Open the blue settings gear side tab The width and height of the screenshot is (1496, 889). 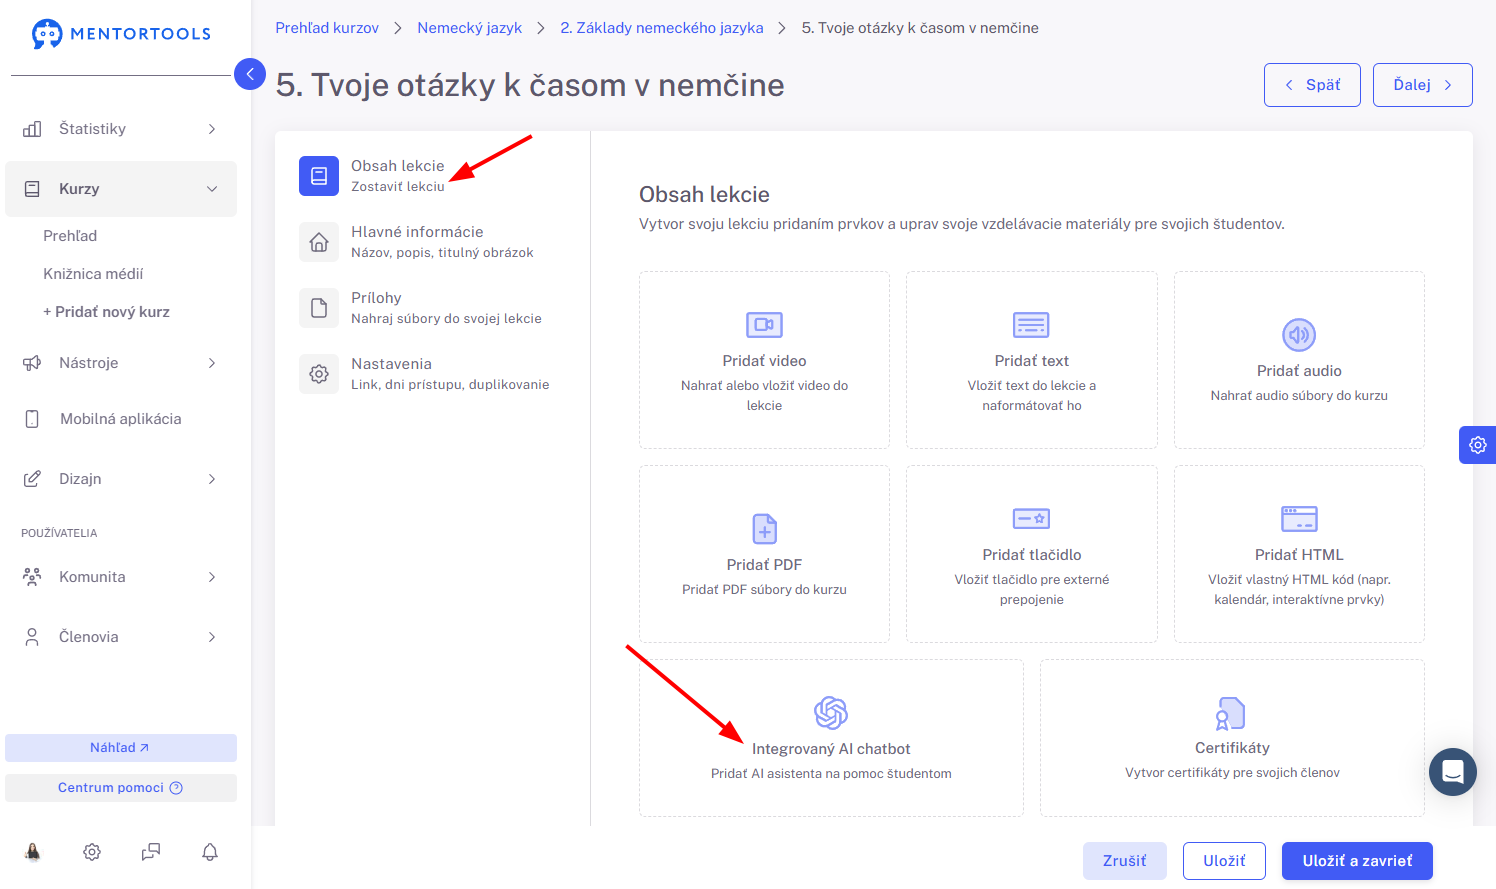[1478, 445]
